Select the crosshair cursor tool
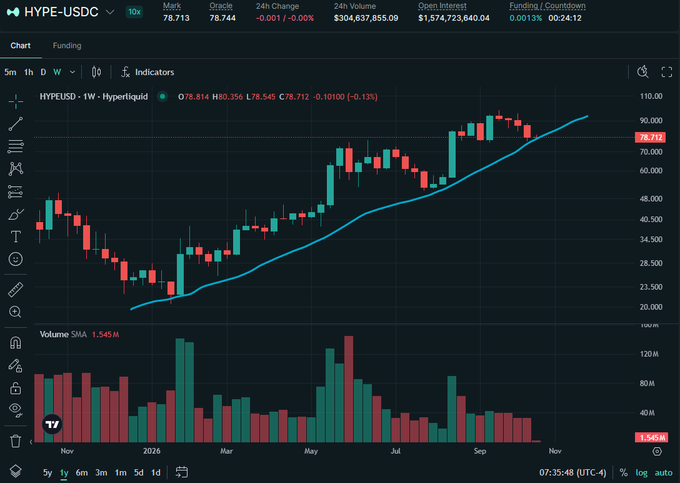The image size is (680, 483). pyautogui.click(x=16, y=101)
